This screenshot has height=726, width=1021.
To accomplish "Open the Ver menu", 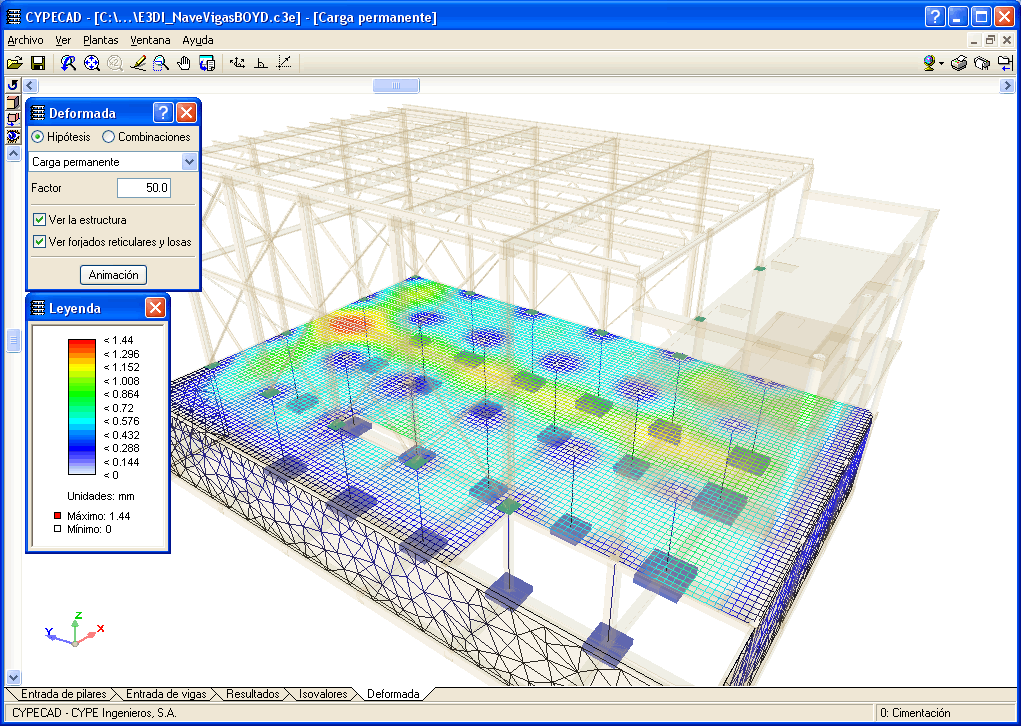I will 63,40.
